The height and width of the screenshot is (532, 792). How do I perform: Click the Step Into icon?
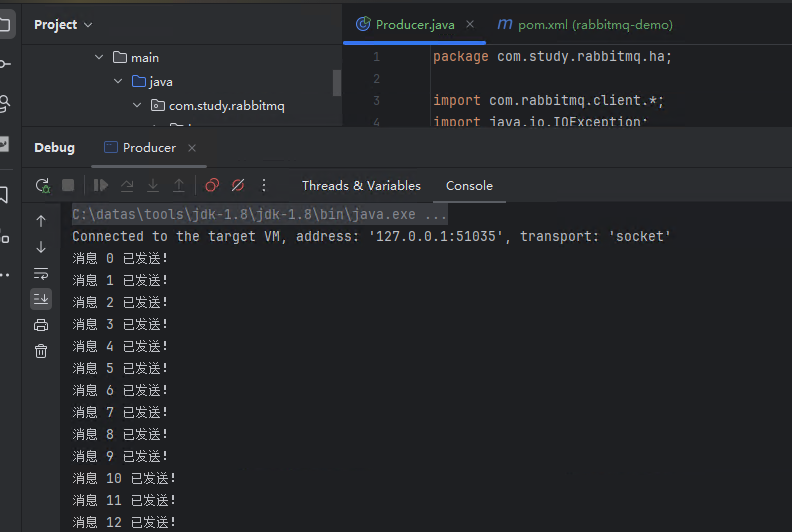click(153, 185)
